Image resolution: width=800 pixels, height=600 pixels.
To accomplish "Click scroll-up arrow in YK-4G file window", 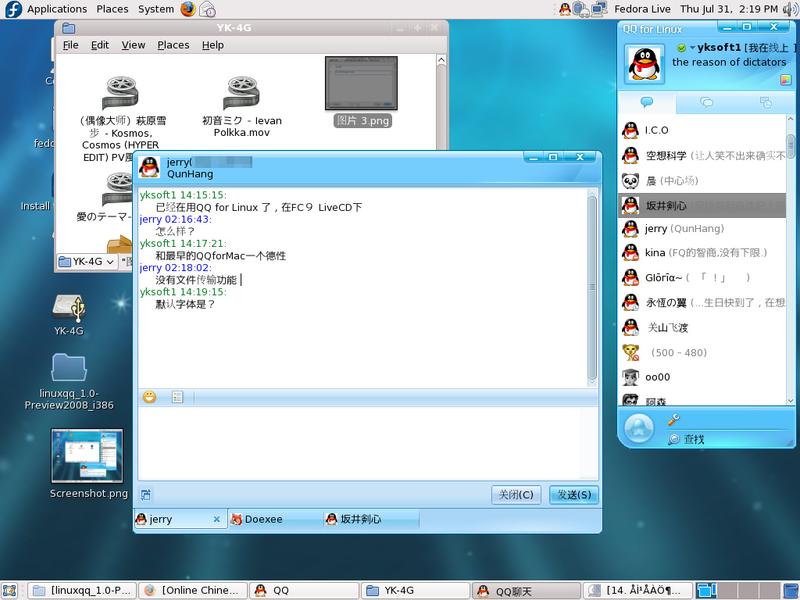I will (441, 60).
